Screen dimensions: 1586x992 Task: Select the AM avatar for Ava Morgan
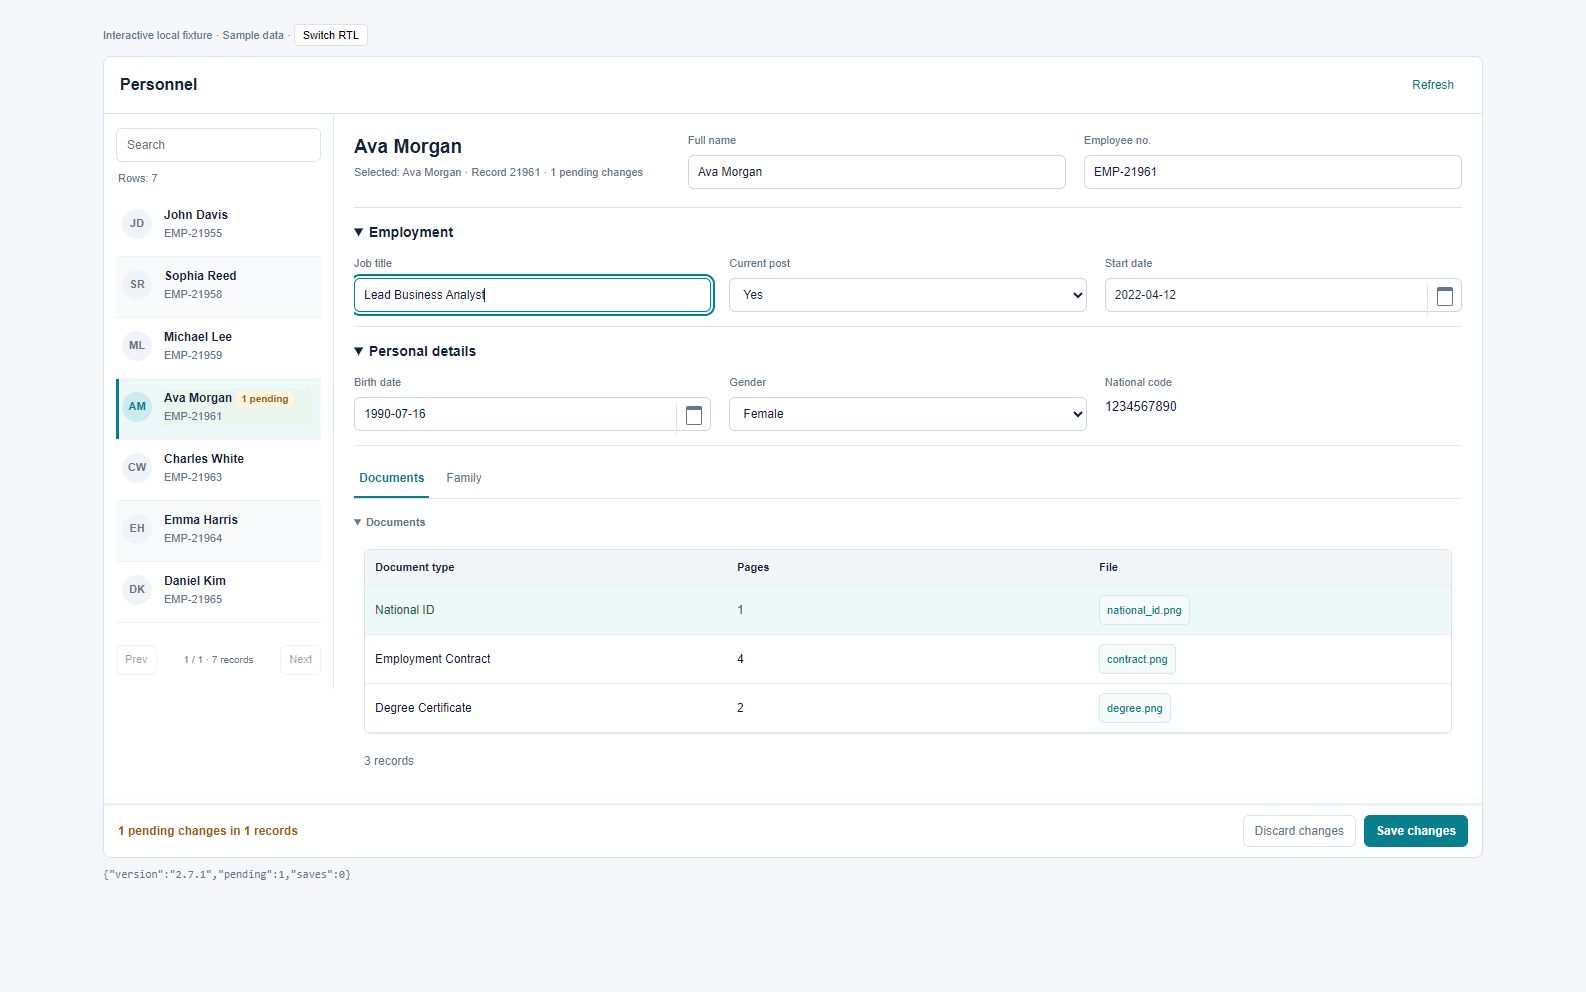pos(137,407)
